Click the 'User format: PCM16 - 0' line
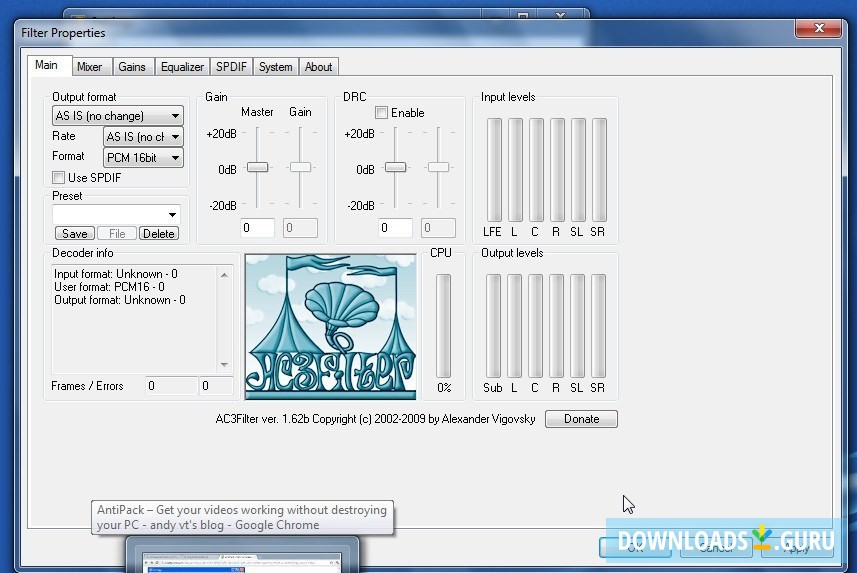857x573 pixels. 109,287
